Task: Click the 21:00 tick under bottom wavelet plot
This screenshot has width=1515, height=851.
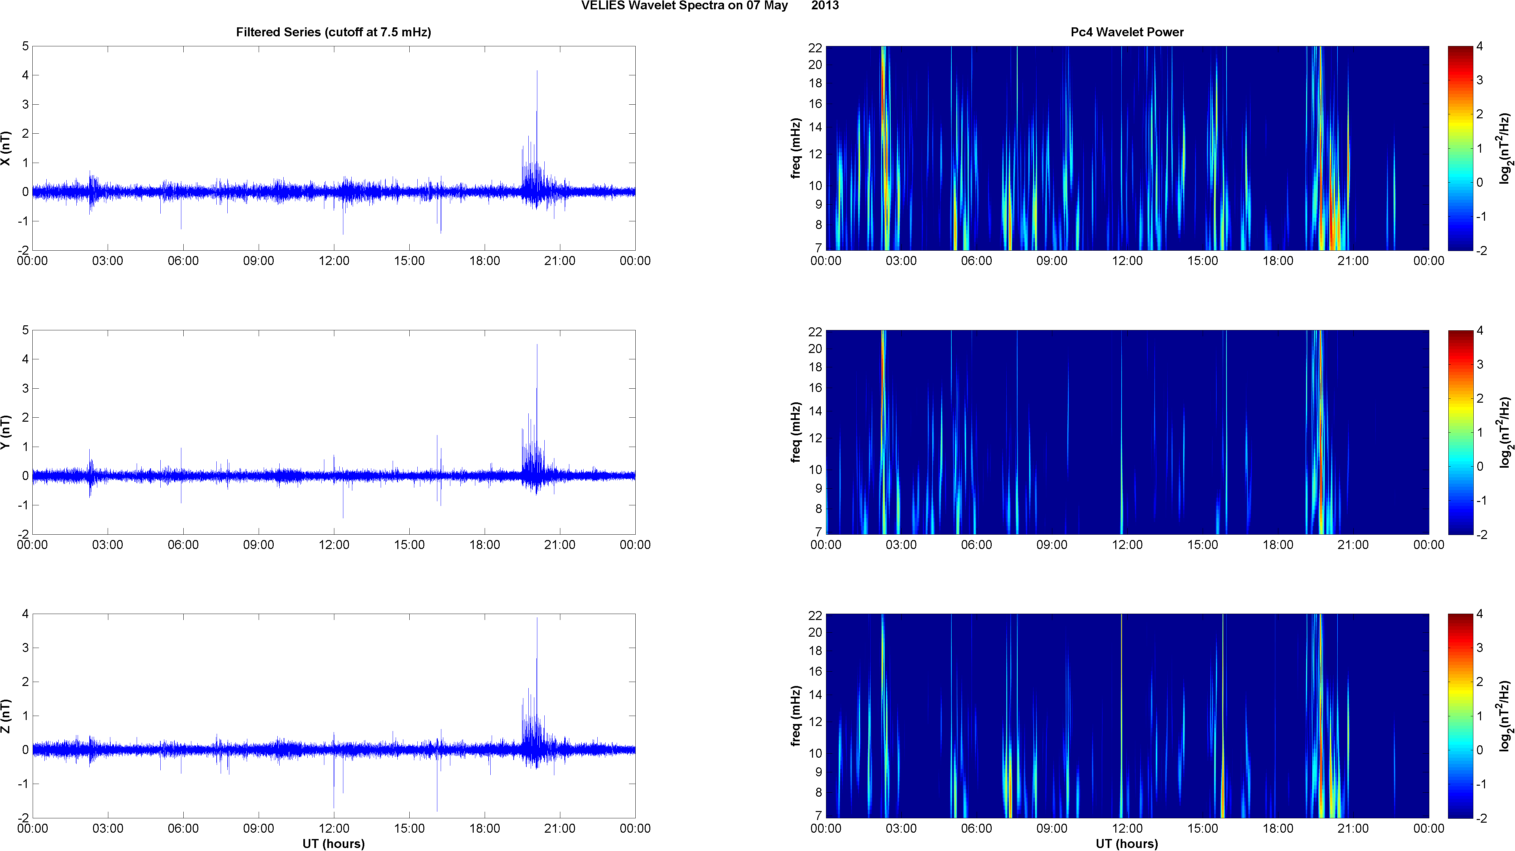Action: 1353,828
